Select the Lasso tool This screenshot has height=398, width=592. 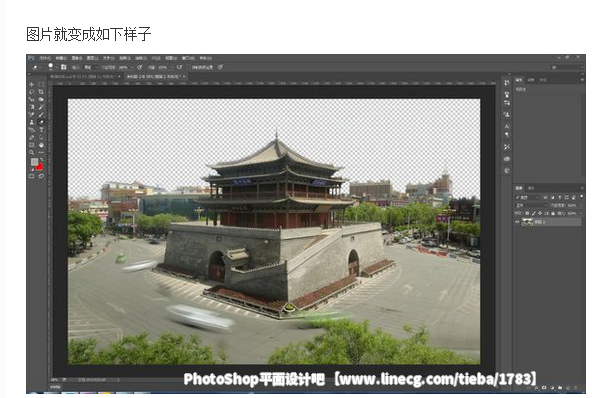coord(32,92)
